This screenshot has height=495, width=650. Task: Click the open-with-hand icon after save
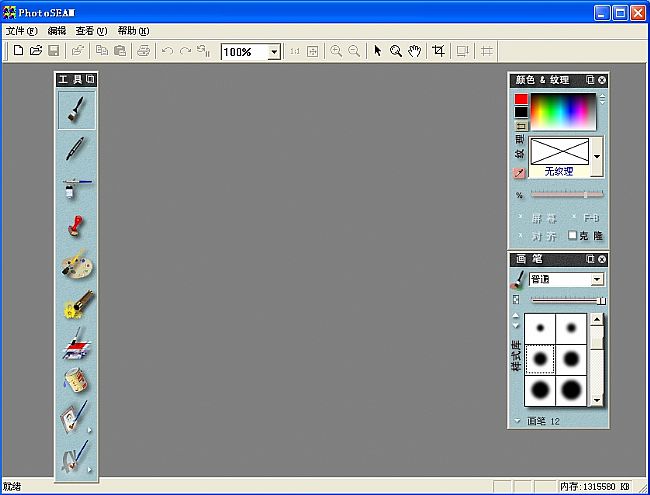coord(78,51)
